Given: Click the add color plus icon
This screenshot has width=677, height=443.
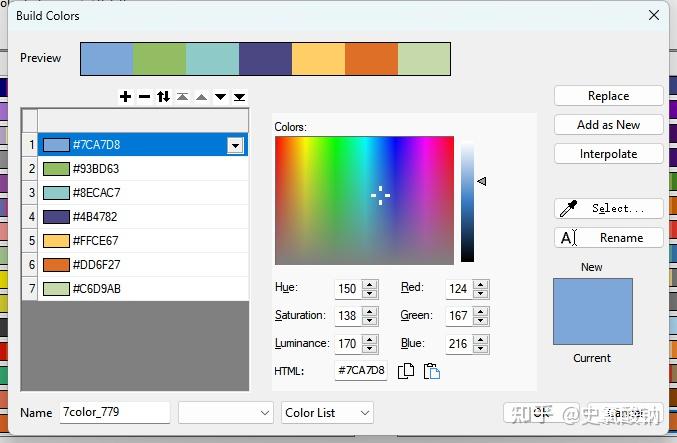Looking at the screenshot, I should click(125, 97).
